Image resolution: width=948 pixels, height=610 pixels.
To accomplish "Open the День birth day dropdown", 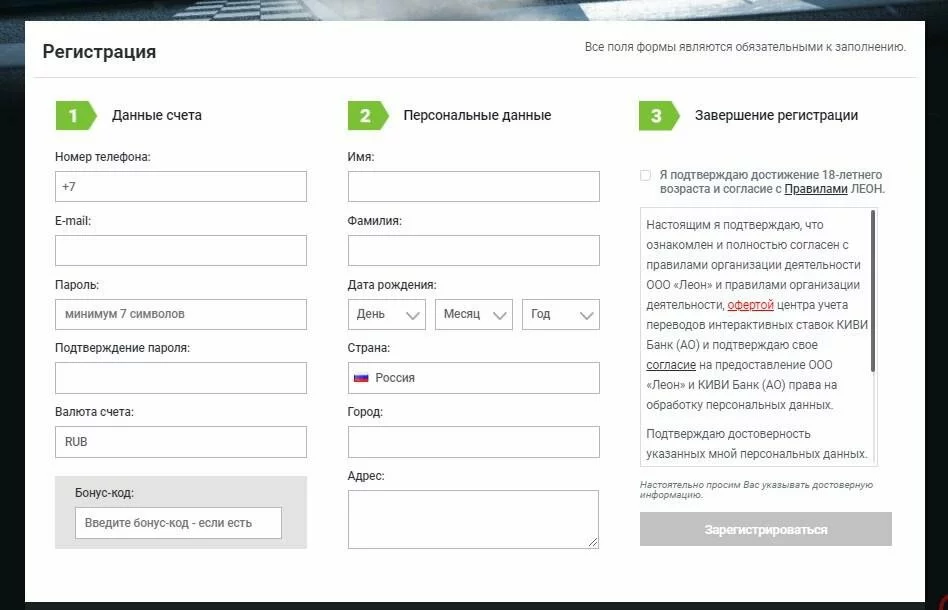I will click(387, 314).
